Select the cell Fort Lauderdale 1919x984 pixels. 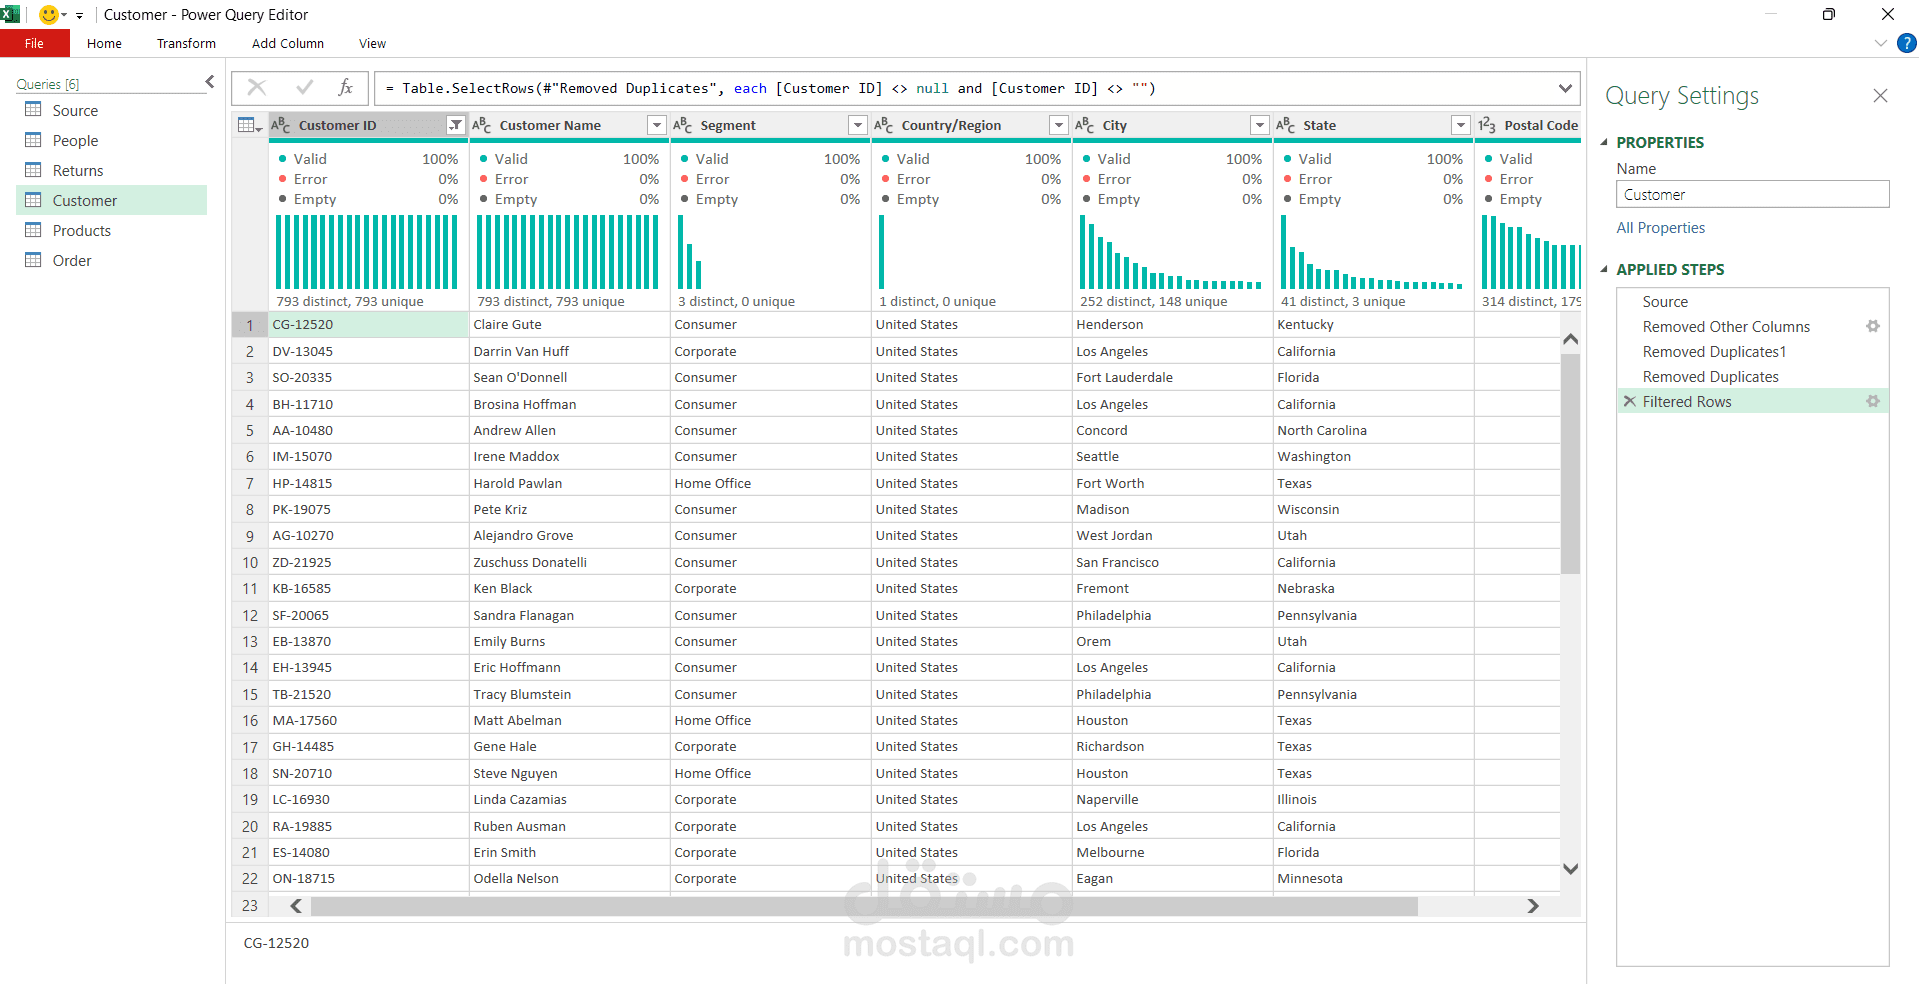pyautogui.click(x=1172, y=377)
